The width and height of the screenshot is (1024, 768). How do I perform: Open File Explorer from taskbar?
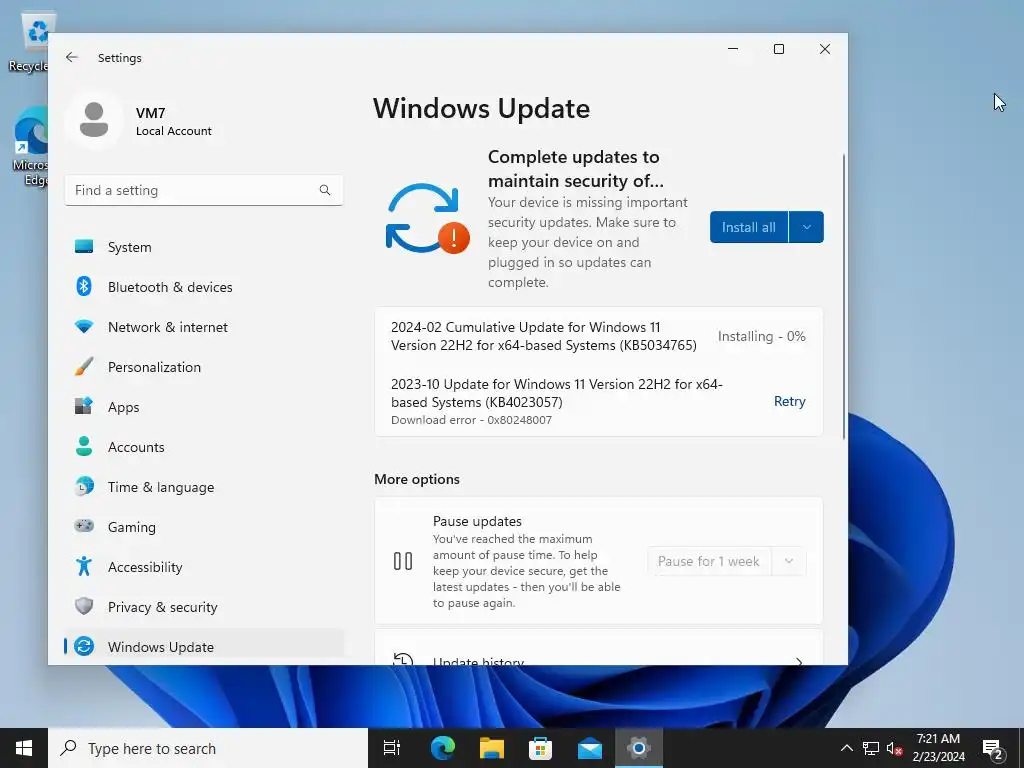pyautogui.click(x=492, y=748)
